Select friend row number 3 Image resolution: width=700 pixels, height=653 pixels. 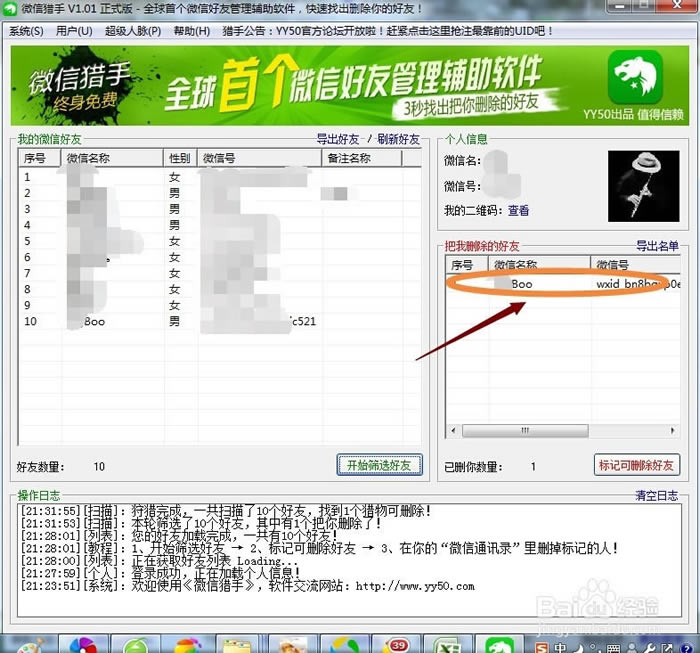tap(219, 209)
